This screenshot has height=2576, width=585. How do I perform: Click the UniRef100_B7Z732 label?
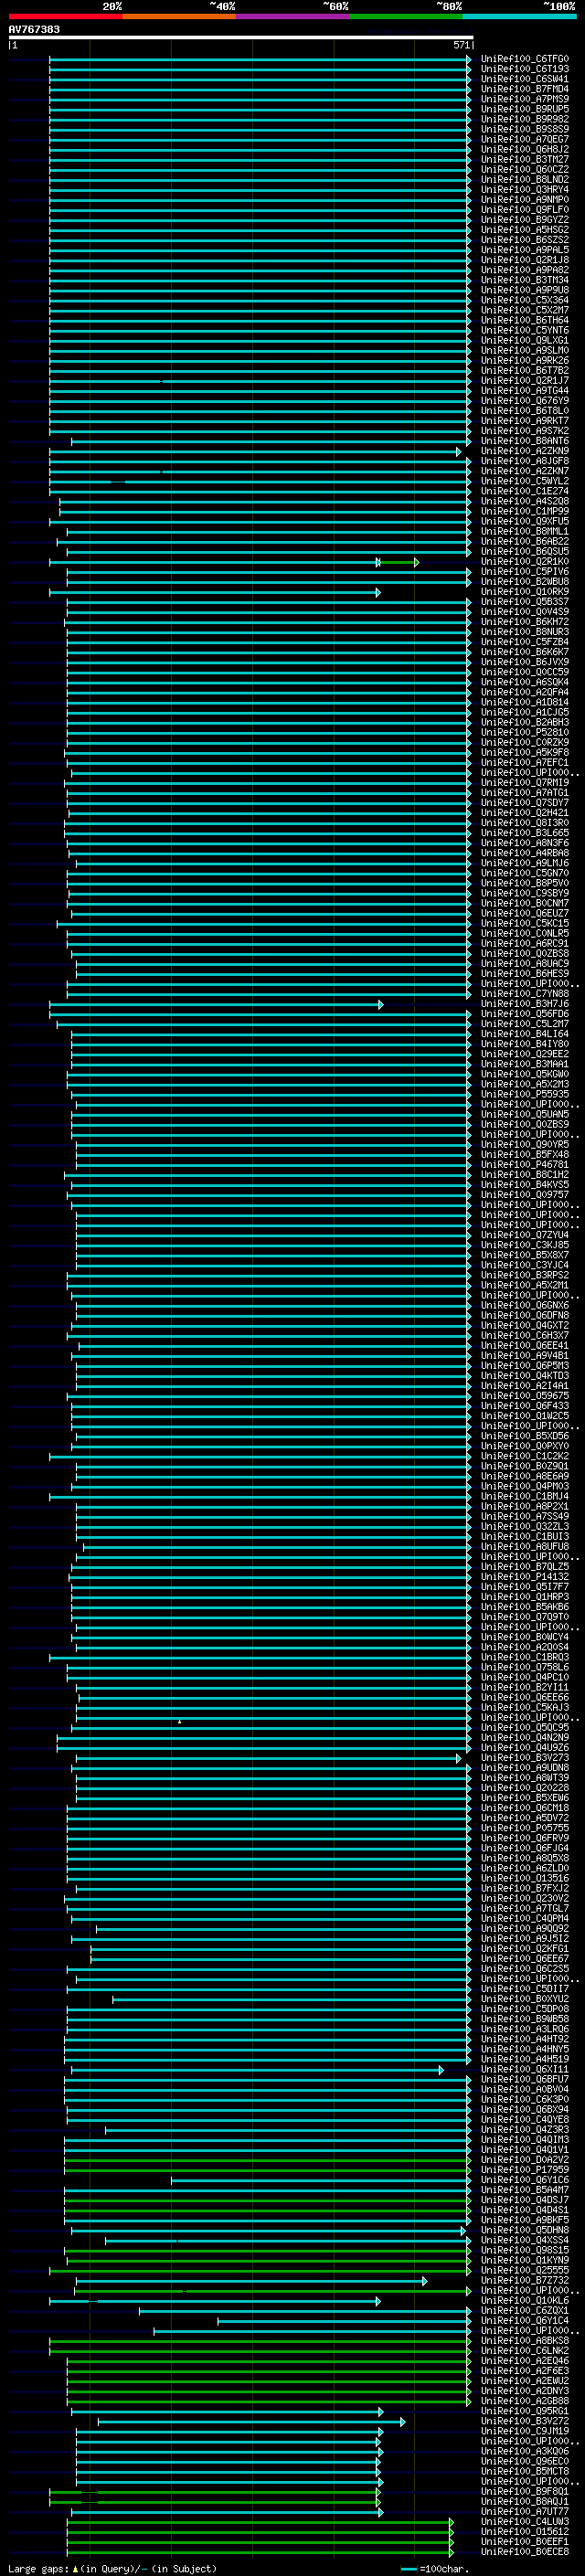click(525, 2280)
